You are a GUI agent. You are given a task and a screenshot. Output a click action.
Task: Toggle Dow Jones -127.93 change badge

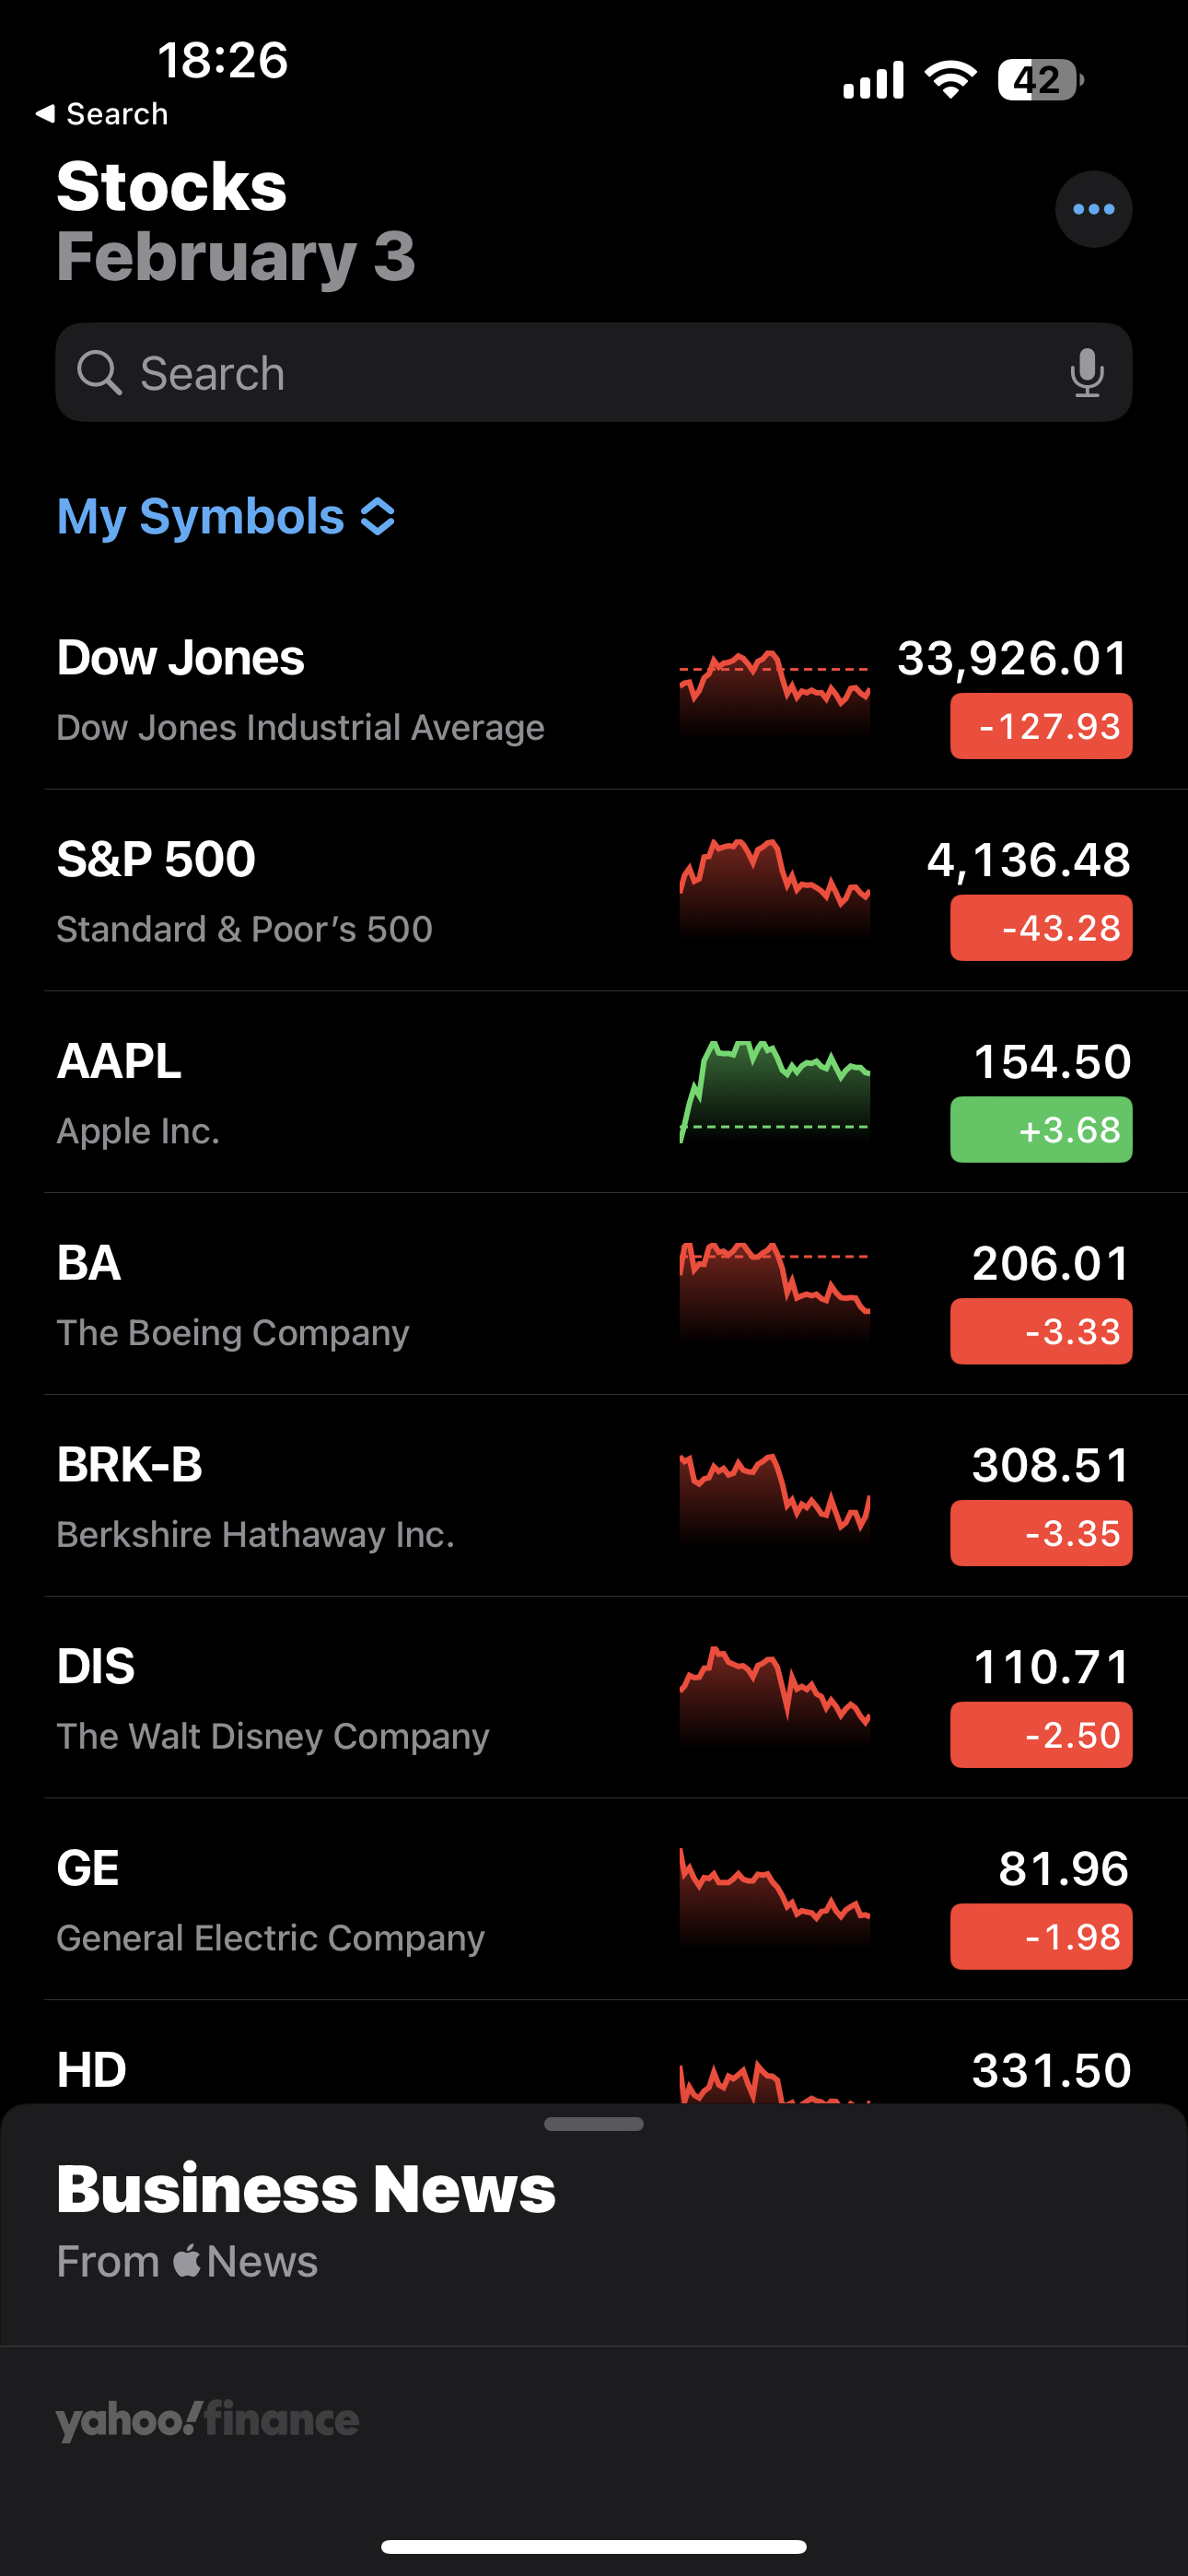coord(1040,726)
